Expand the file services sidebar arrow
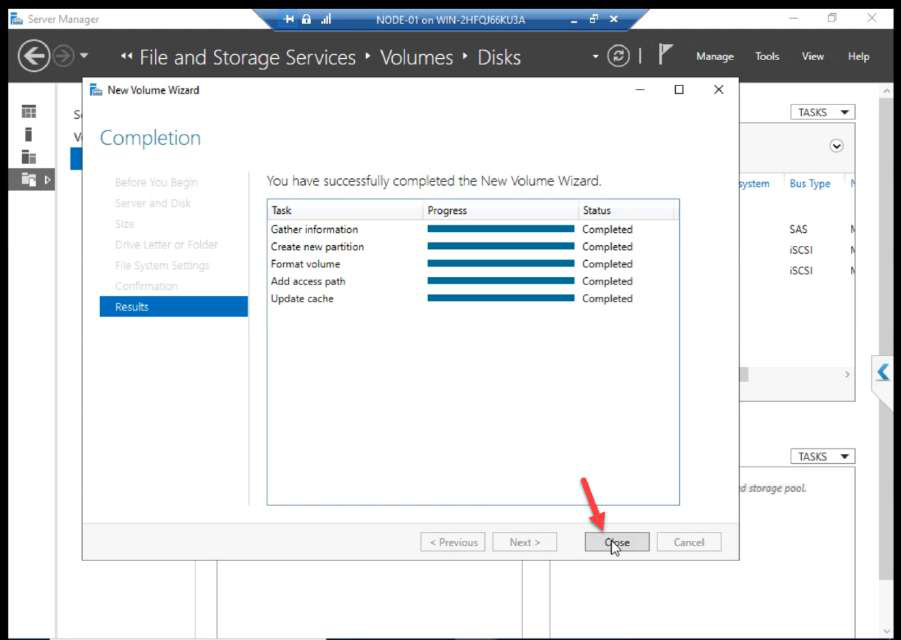The image size is (901, 640). pos(47,180)
